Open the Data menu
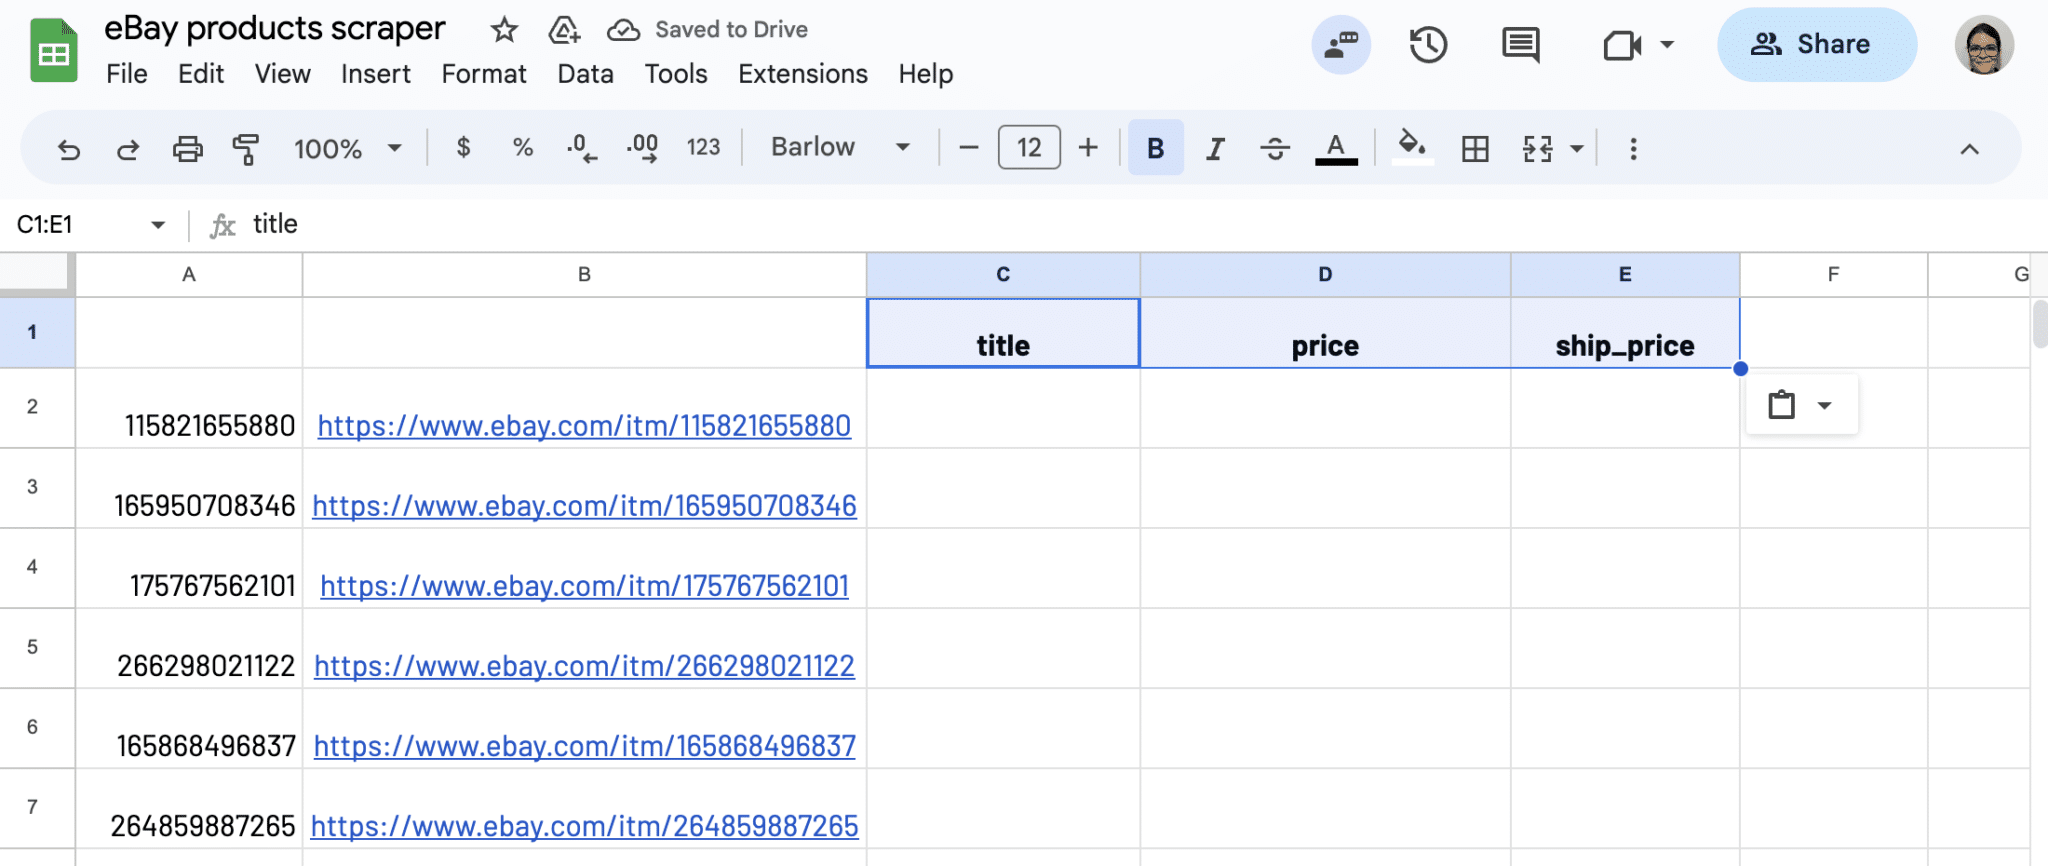 coord(586,74)
